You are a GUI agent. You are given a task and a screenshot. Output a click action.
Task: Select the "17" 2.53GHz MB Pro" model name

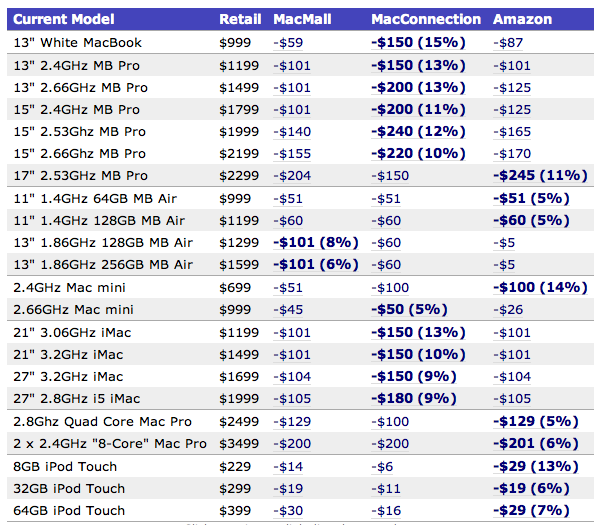80,176
